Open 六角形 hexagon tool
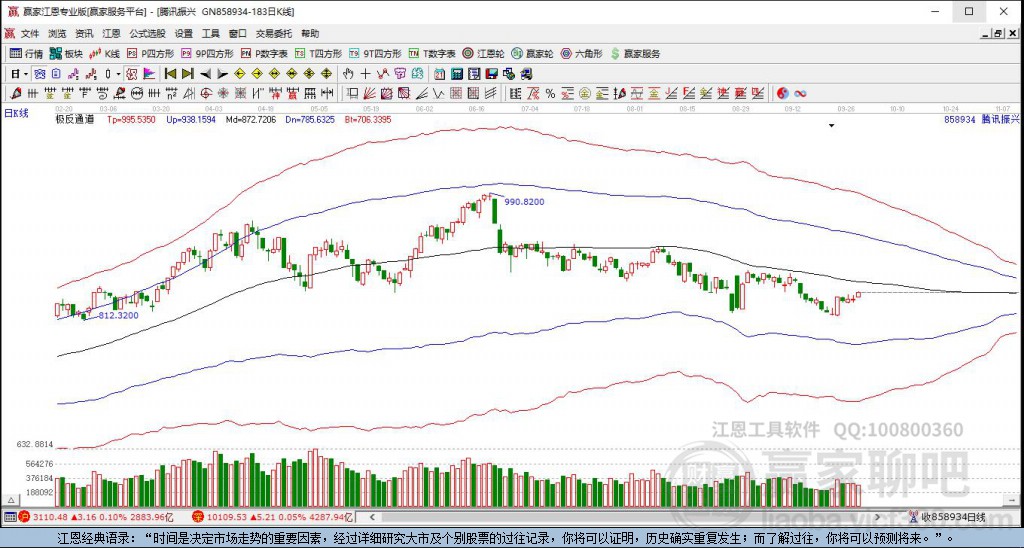Screen dimensions: 1024x548 tap(581, 54)
